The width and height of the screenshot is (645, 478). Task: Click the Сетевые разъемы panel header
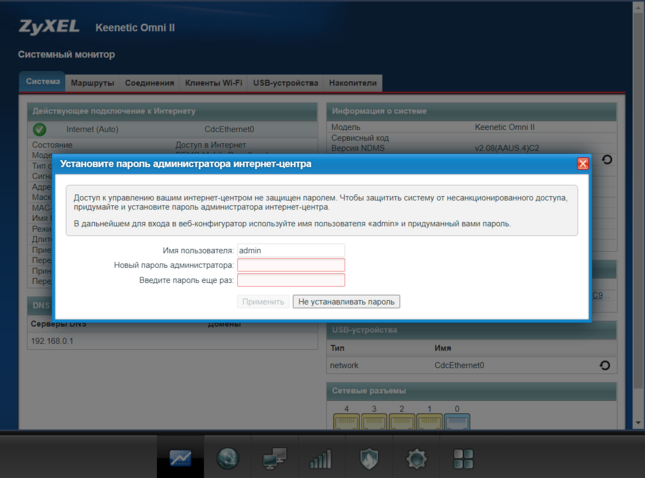pyautogui.click(x=471, y=391)
